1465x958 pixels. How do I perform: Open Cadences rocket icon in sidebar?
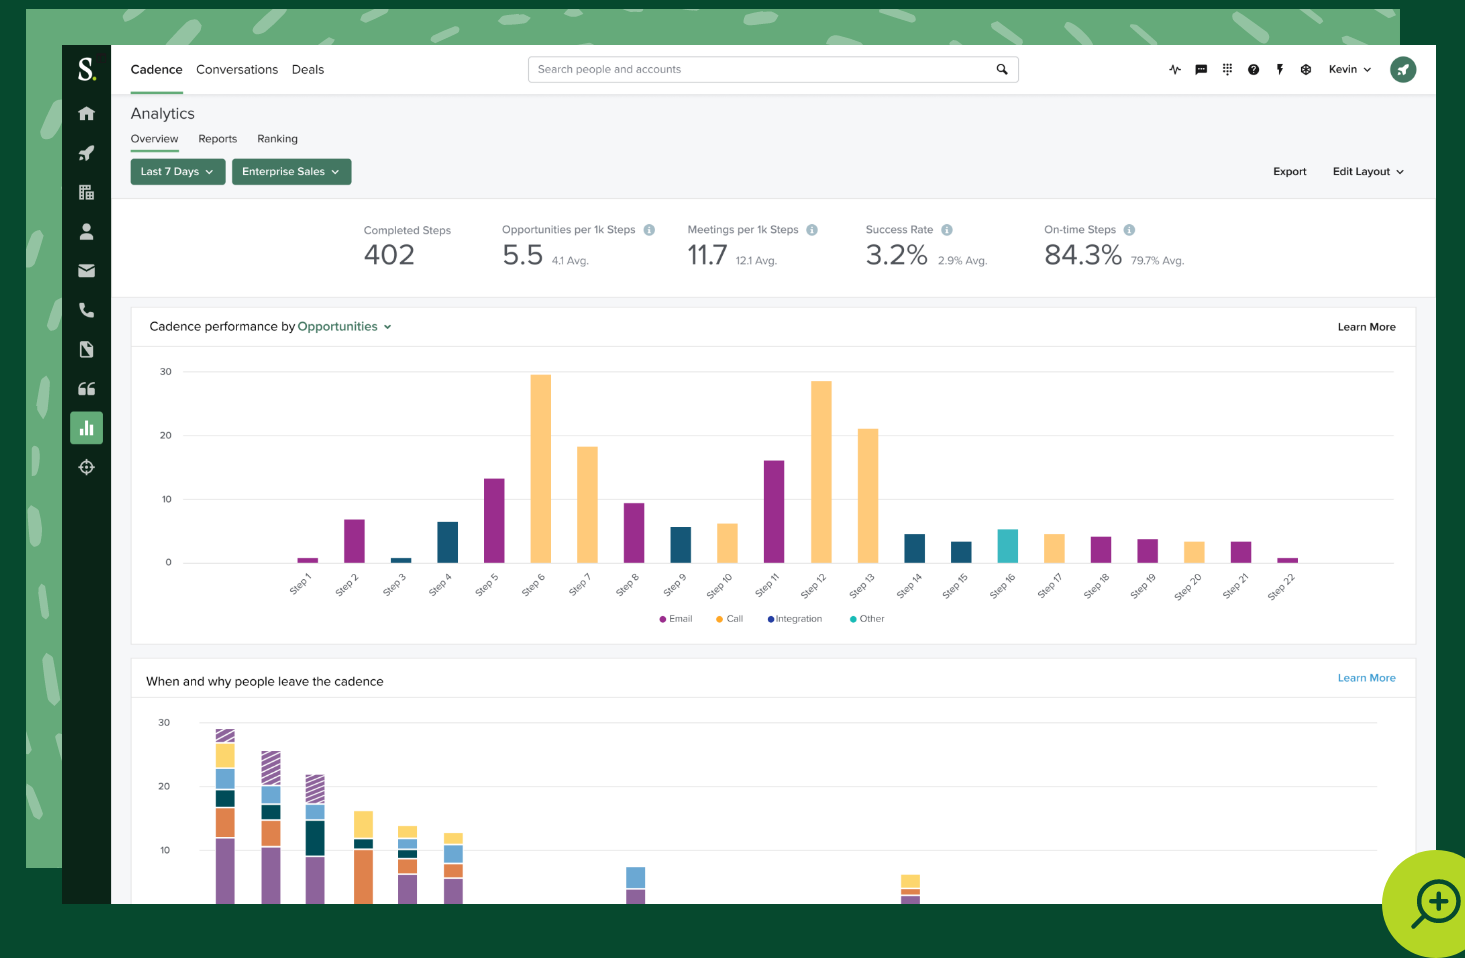click(87, 153)
